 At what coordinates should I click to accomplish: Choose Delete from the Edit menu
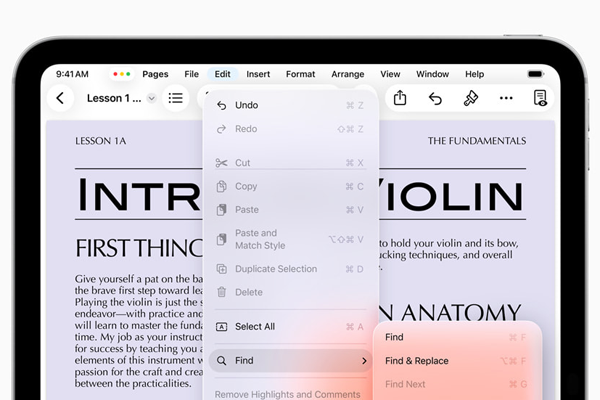(290, 292)
